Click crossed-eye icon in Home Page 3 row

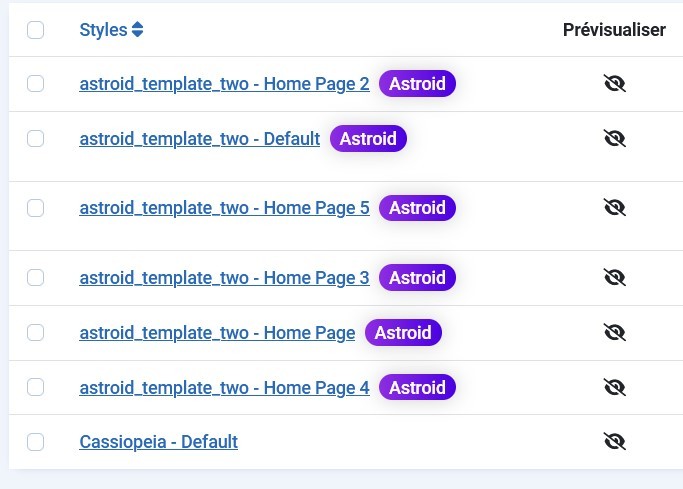[615, 277]
